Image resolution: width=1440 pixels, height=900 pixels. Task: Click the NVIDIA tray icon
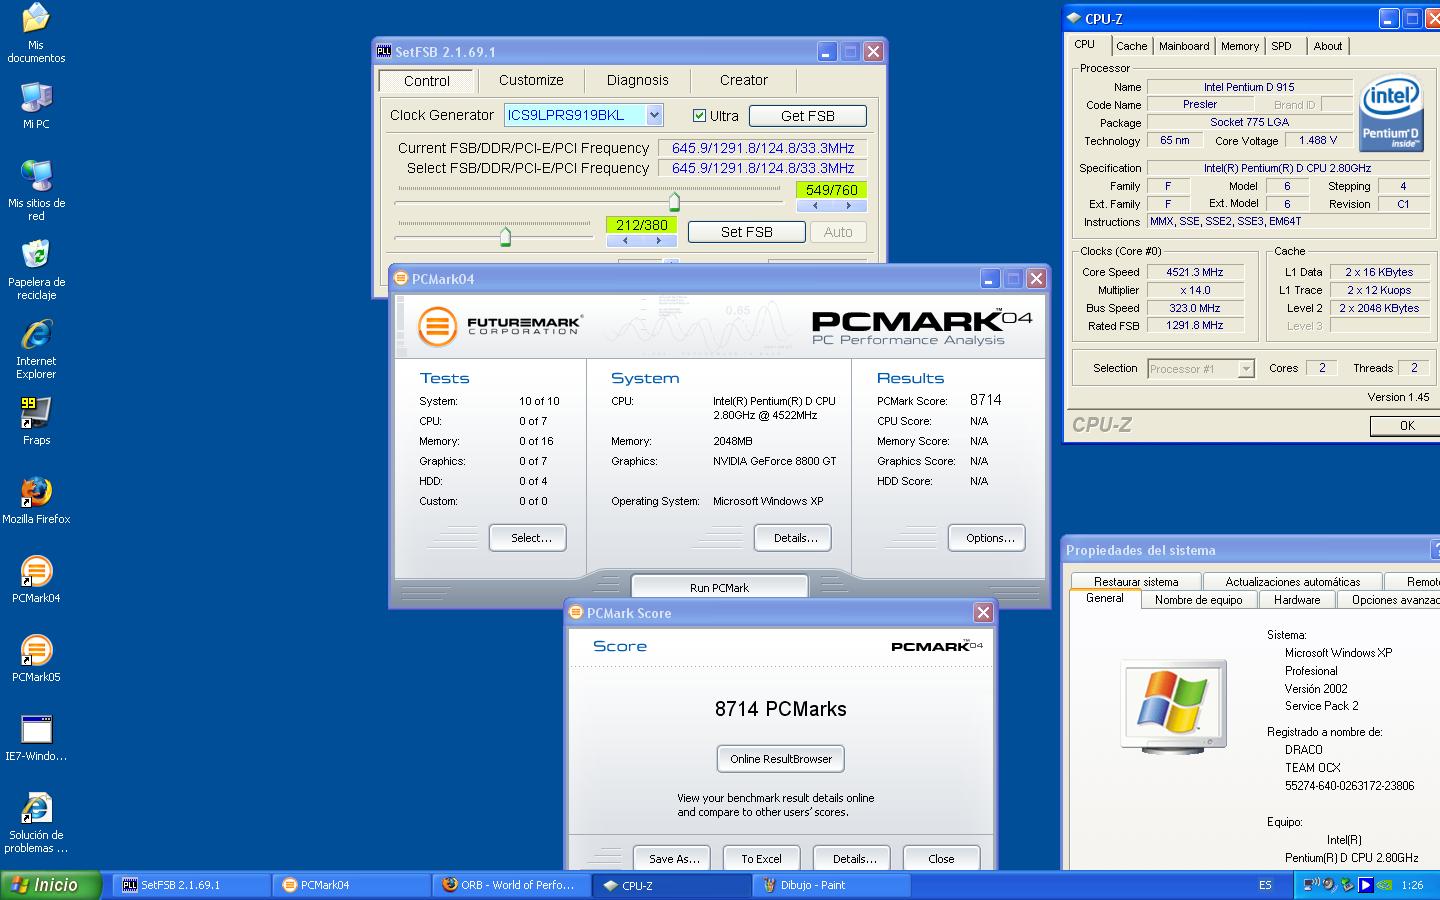tap(1384, 885)
